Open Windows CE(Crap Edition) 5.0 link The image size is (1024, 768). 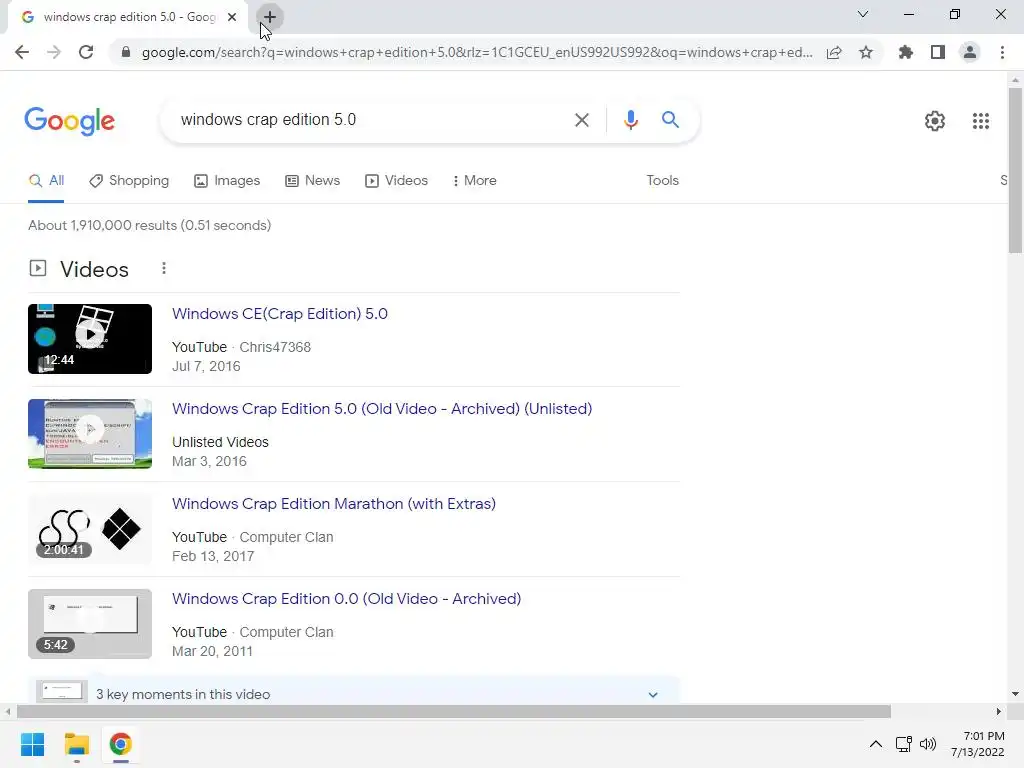[280, 314]
